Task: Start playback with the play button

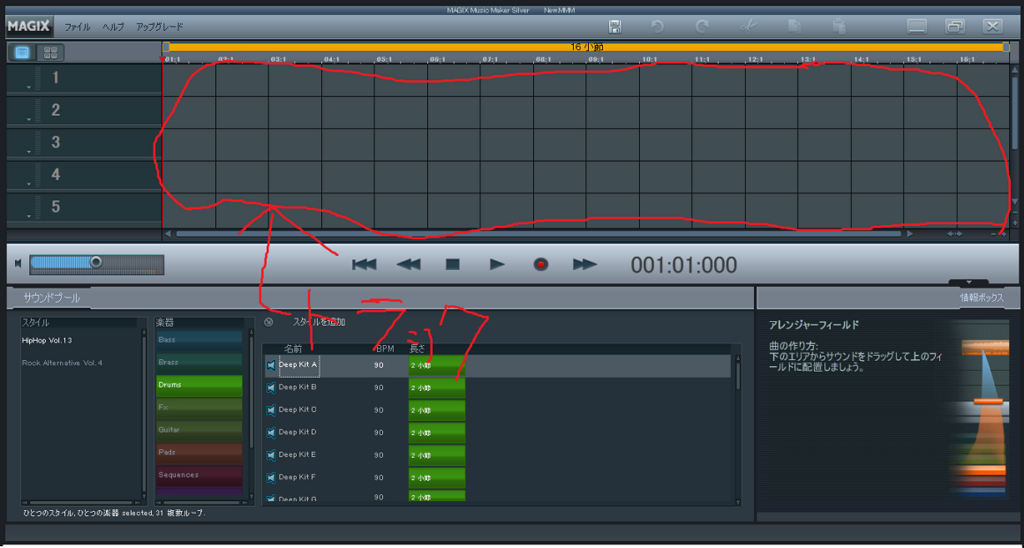Action: [497, 265]
